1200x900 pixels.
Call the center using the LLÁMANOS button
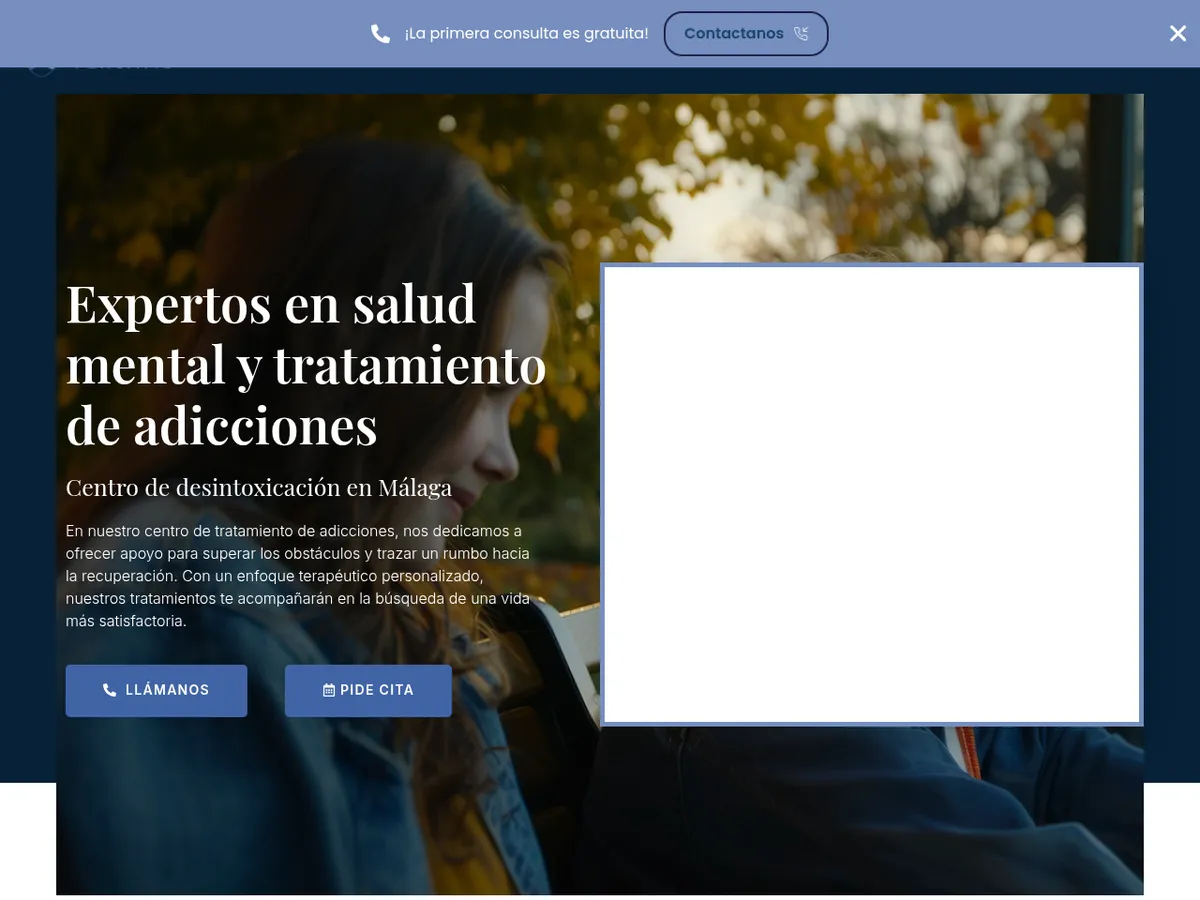pyautogui.click(x=156, y=690)
